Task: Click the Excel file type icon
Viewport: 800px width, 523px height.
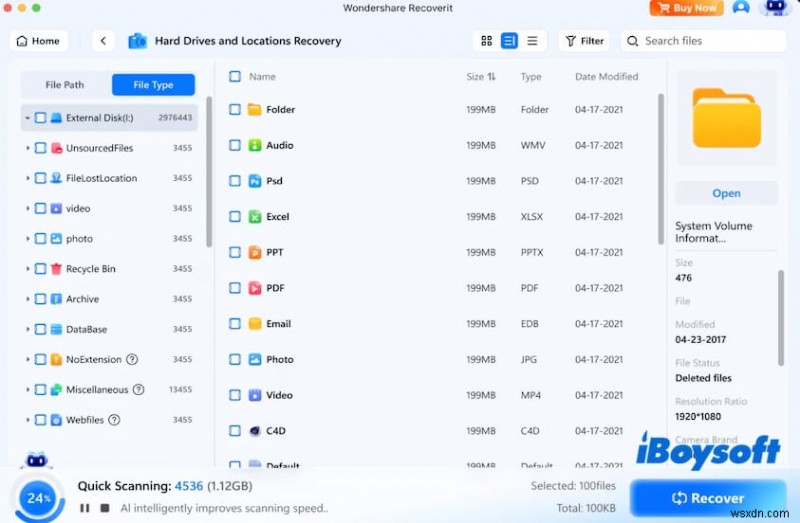Action: [x=255, y=217]
